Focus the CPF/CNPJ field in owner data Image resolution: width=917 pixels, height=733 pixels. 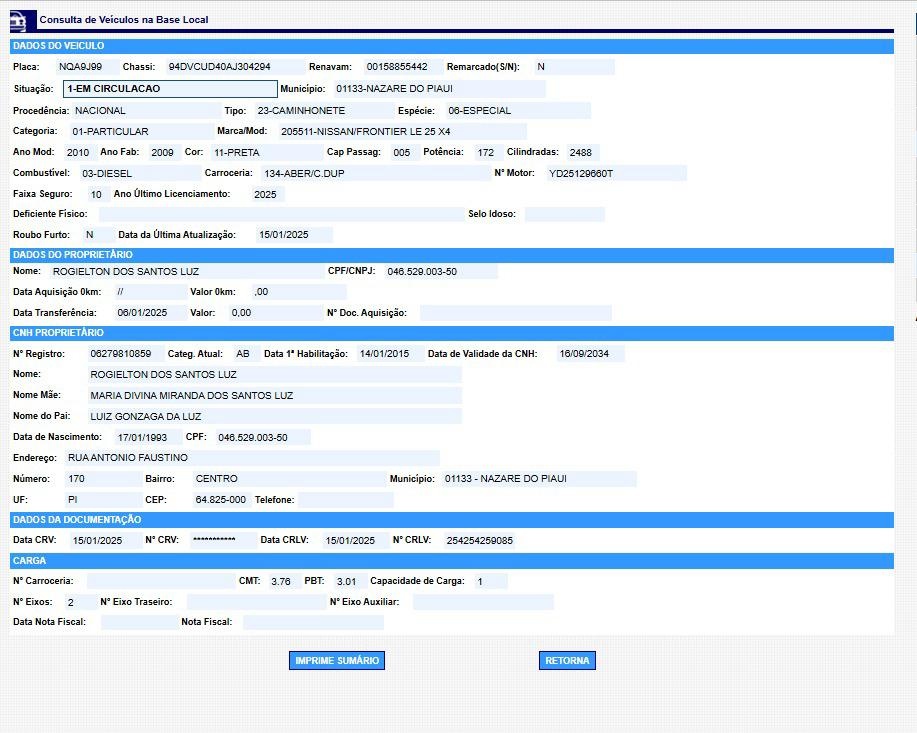click(439, 272)
